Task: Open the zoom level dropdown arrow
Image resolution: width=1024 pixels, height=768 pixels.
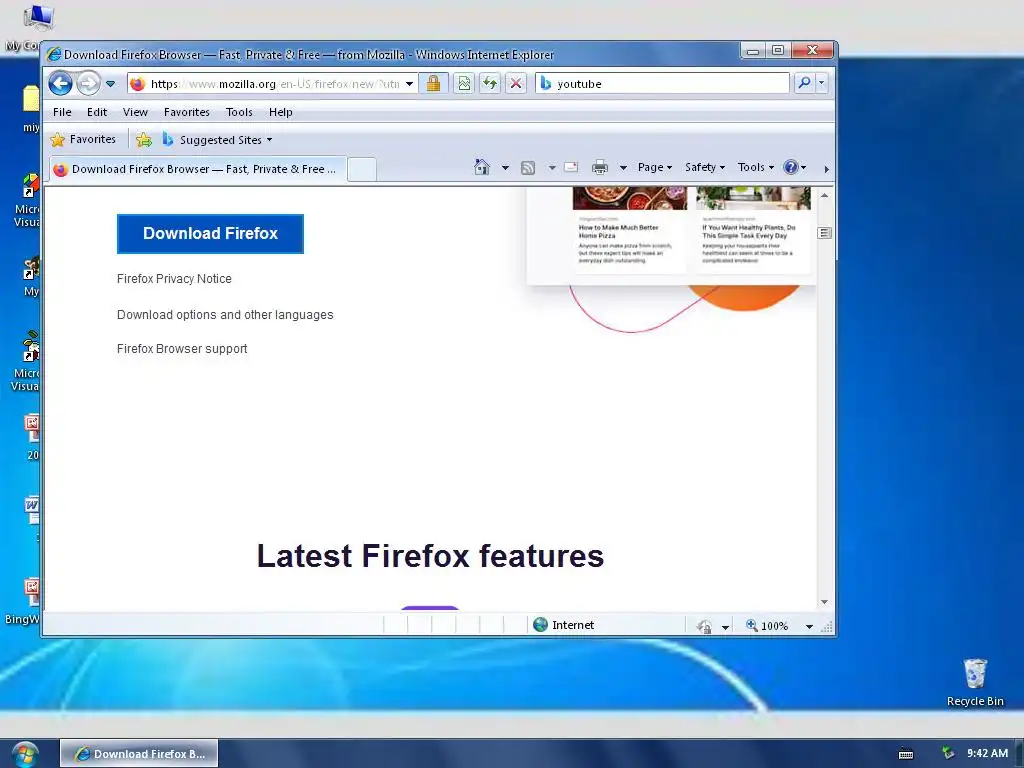Action: tap(809, 627)
